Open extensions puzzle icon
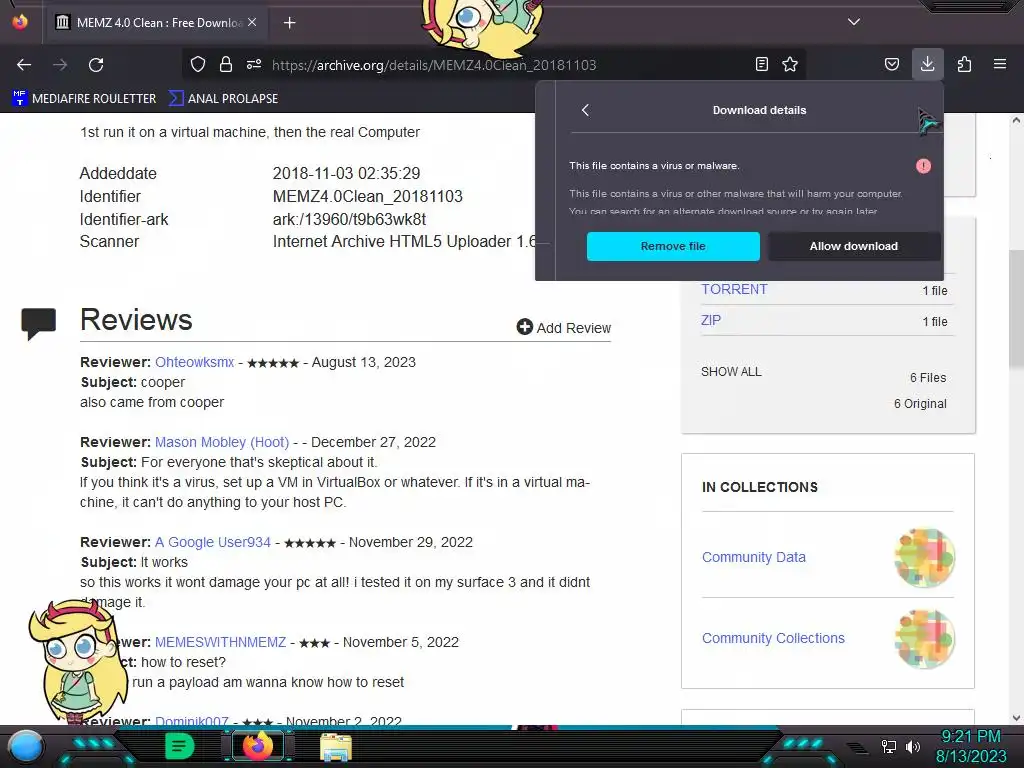Image resolution: width=1024 pixels, height=768 pixels. (x=964, y=64)
